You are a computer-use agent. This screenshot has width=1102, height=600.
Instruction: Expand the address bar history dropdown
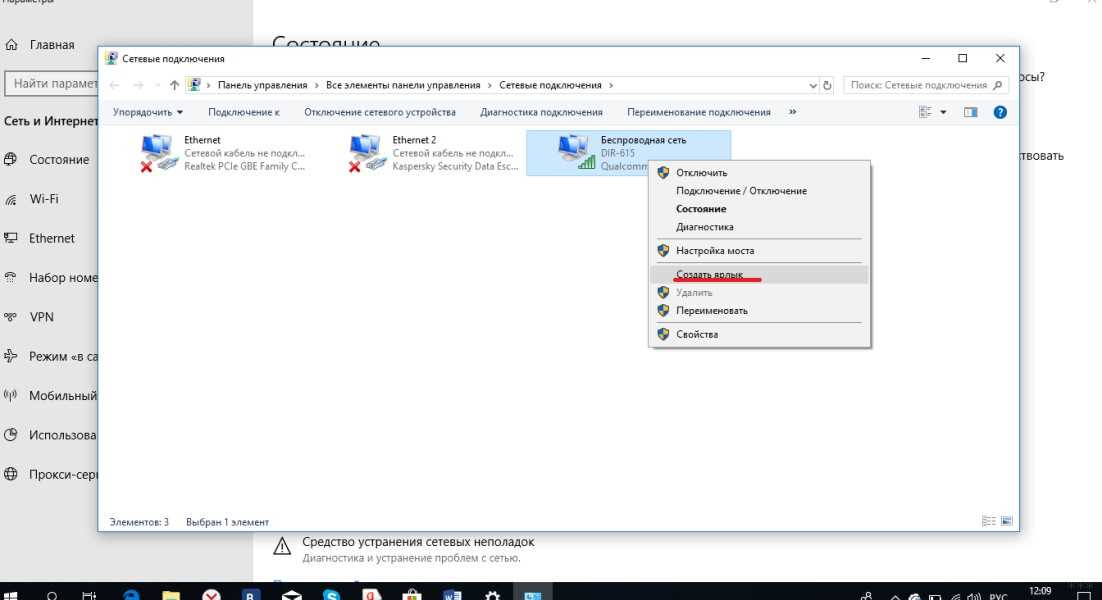point(812,85)
